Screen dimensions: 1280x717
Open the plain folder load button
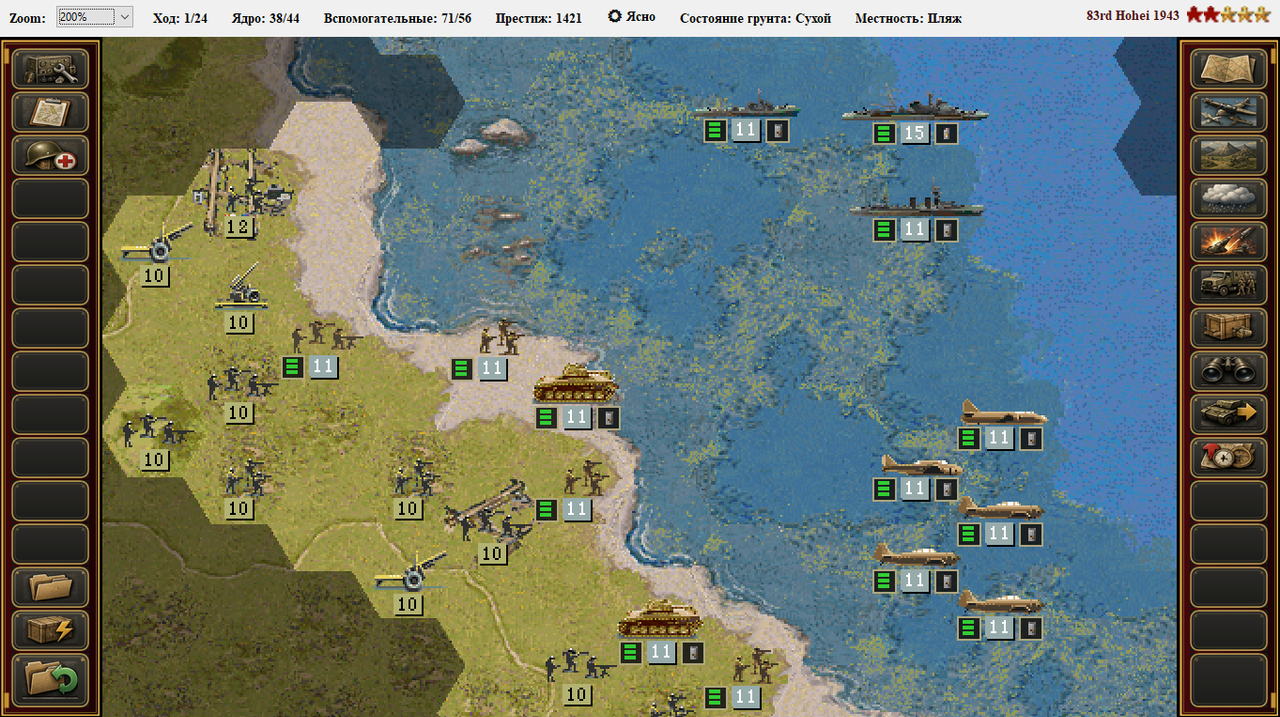point(50,587)
